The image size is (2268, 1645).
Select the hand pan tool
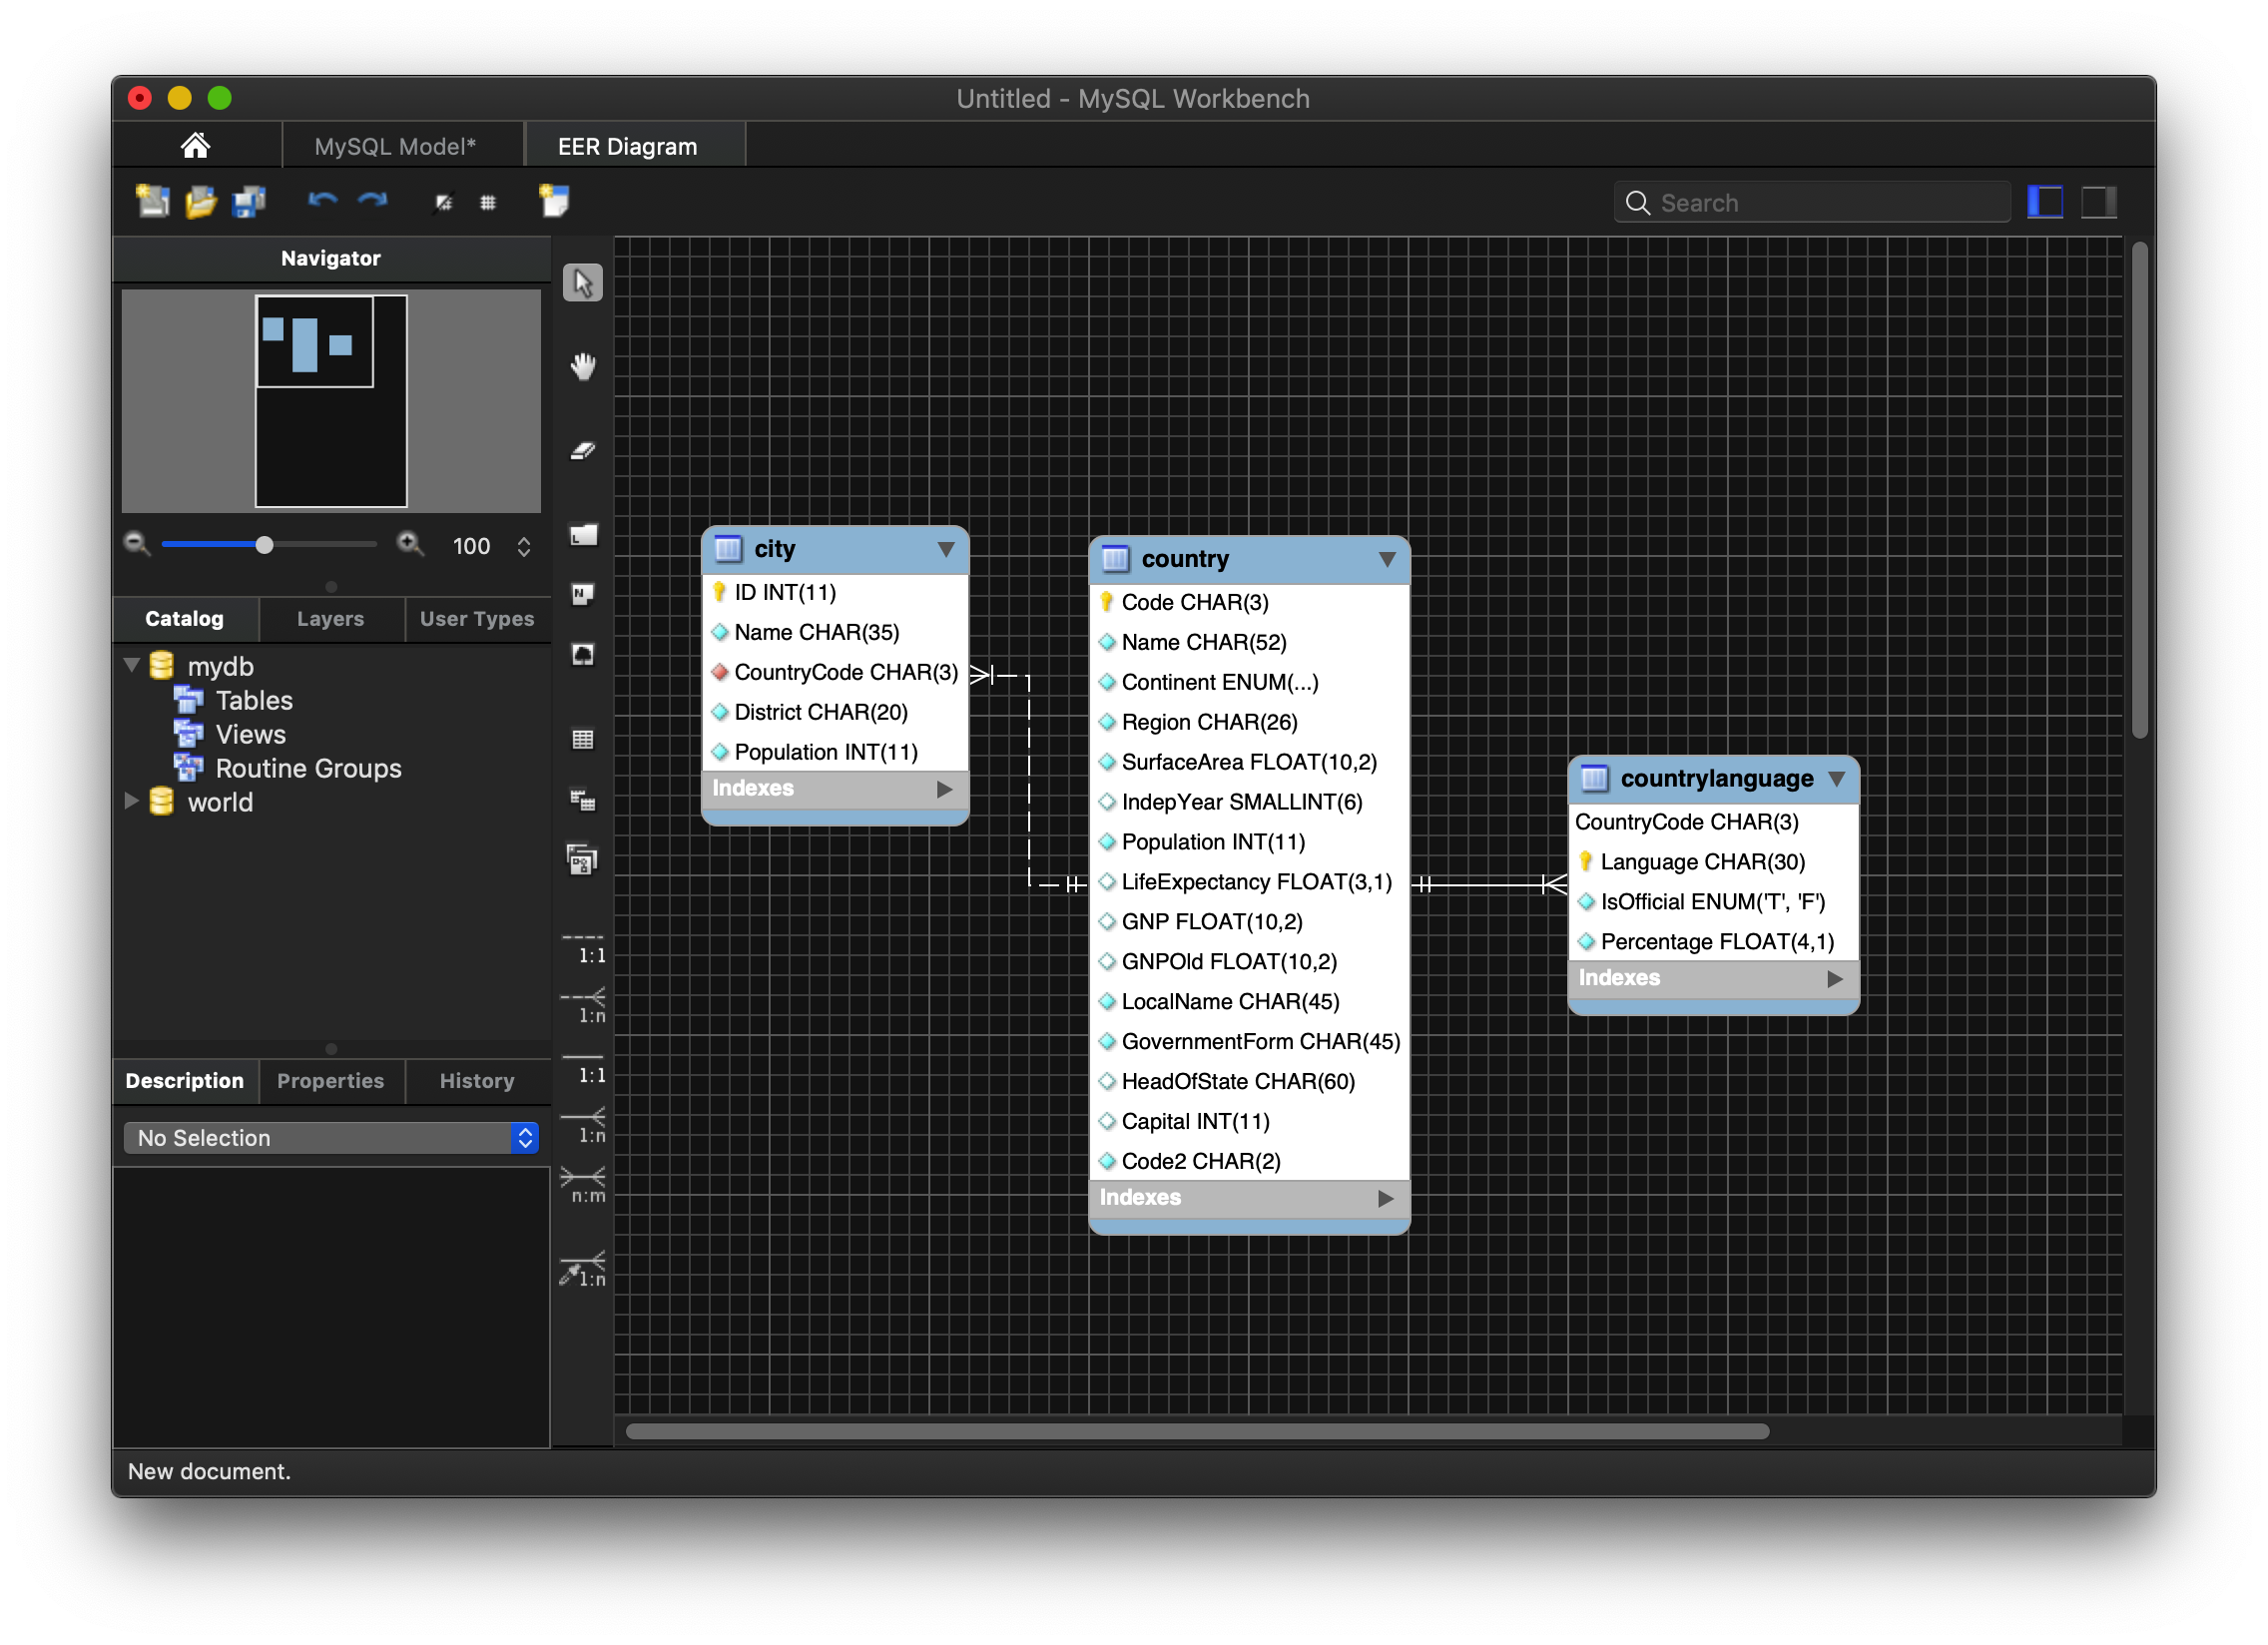(583, 367)
